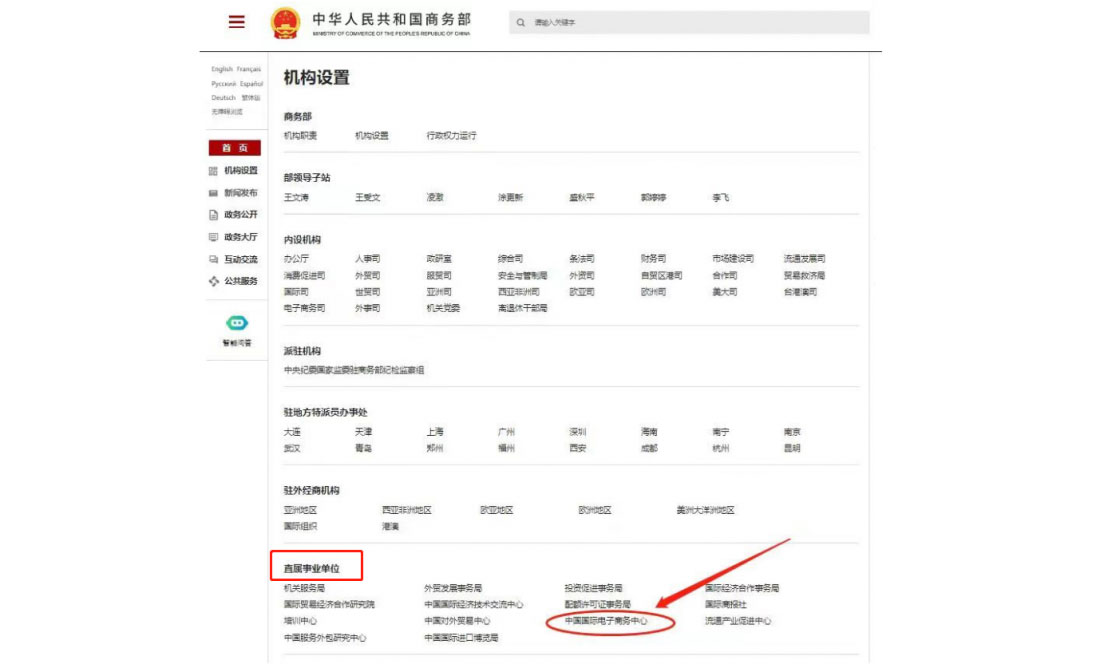The image size is (1100, 664).
Task: Open the 机关服务局 link
Action: pos(304,588)
